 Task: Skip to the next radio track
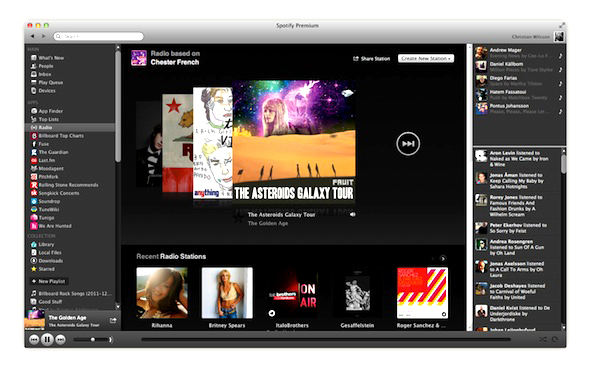(x=408, y=144)
